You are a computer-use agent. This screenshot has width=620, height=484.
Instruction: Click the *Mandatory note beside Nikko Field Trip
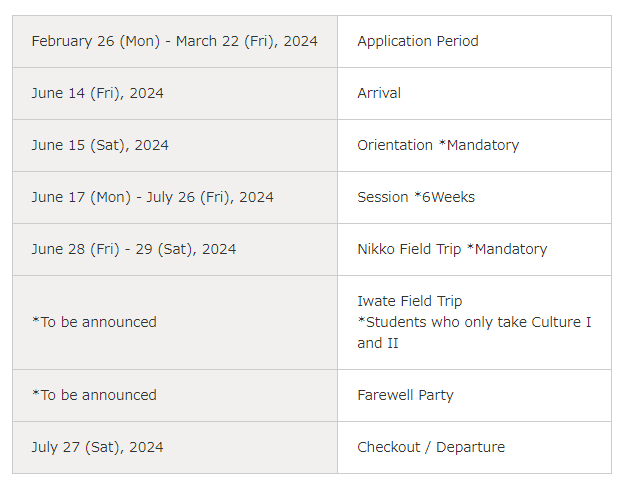point(507,249)
